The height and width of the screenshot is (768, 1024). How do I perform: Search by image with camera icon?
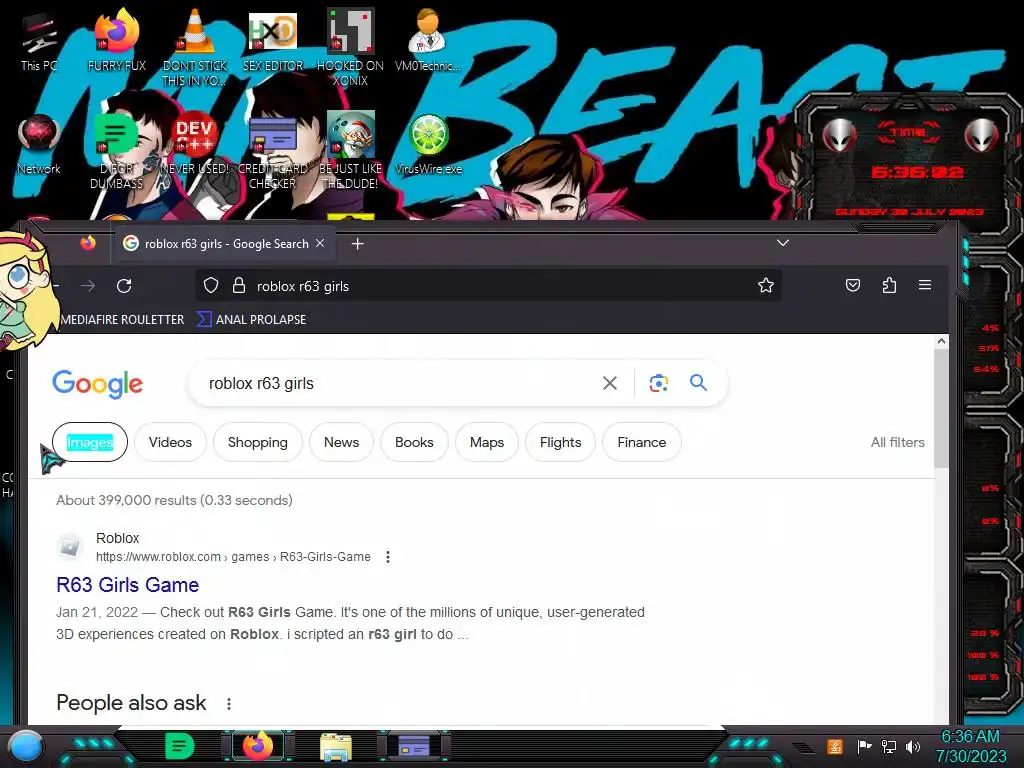click(x=658, y=383)
